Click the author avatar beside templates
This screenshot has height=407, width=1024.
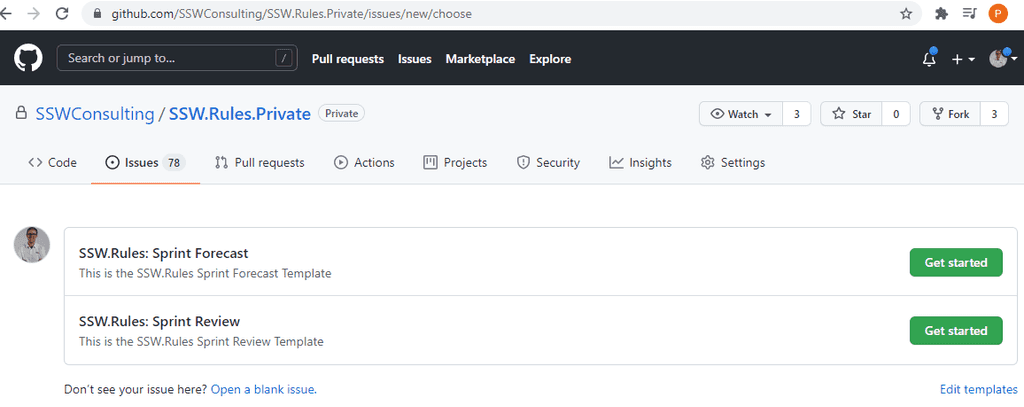[x=32, y=245]
